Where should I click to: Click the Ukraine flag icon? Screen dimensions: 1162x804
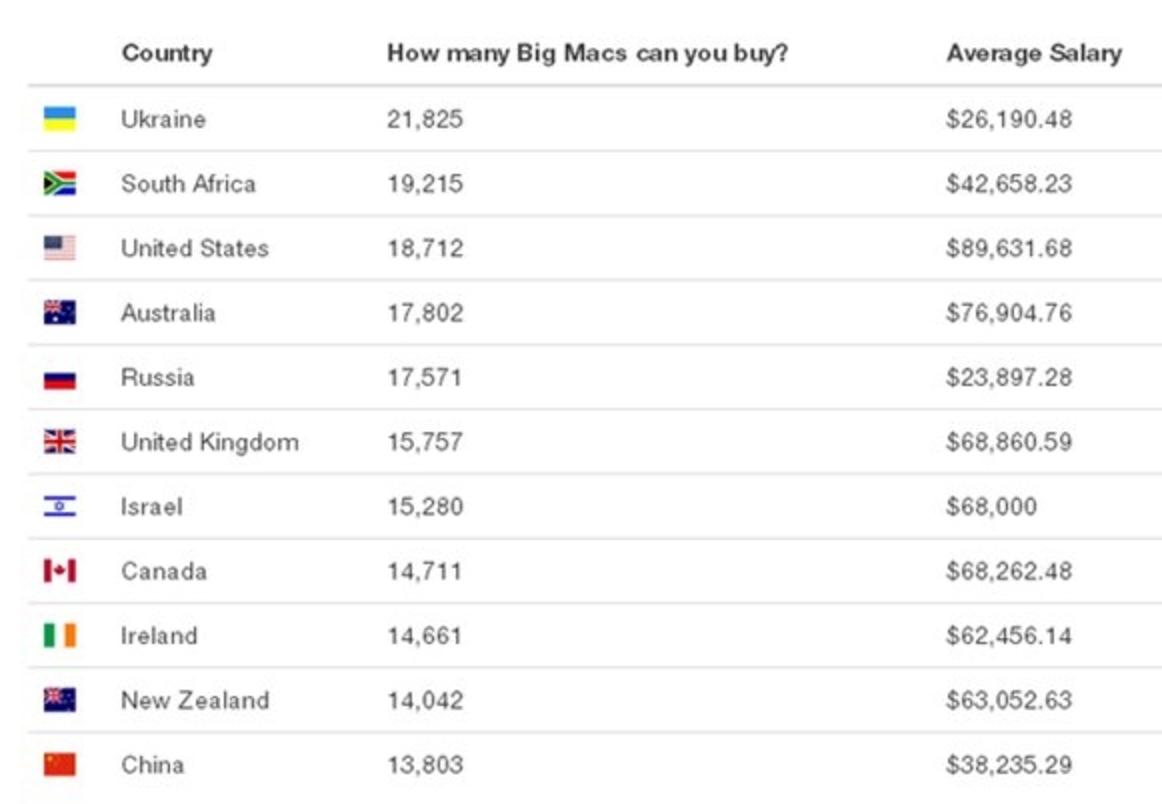(59, 119)
